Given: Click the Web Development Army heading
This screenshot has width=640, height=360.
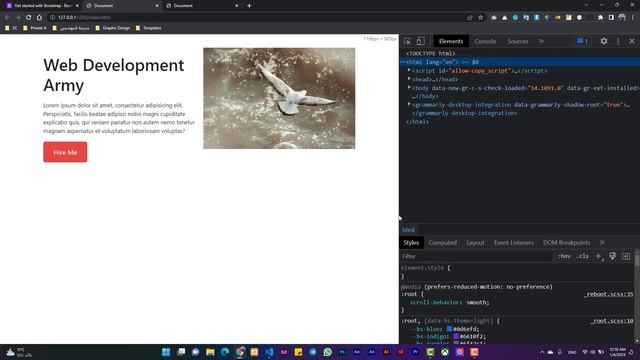Looking at the screenshot, I should [x=113, y=75].
